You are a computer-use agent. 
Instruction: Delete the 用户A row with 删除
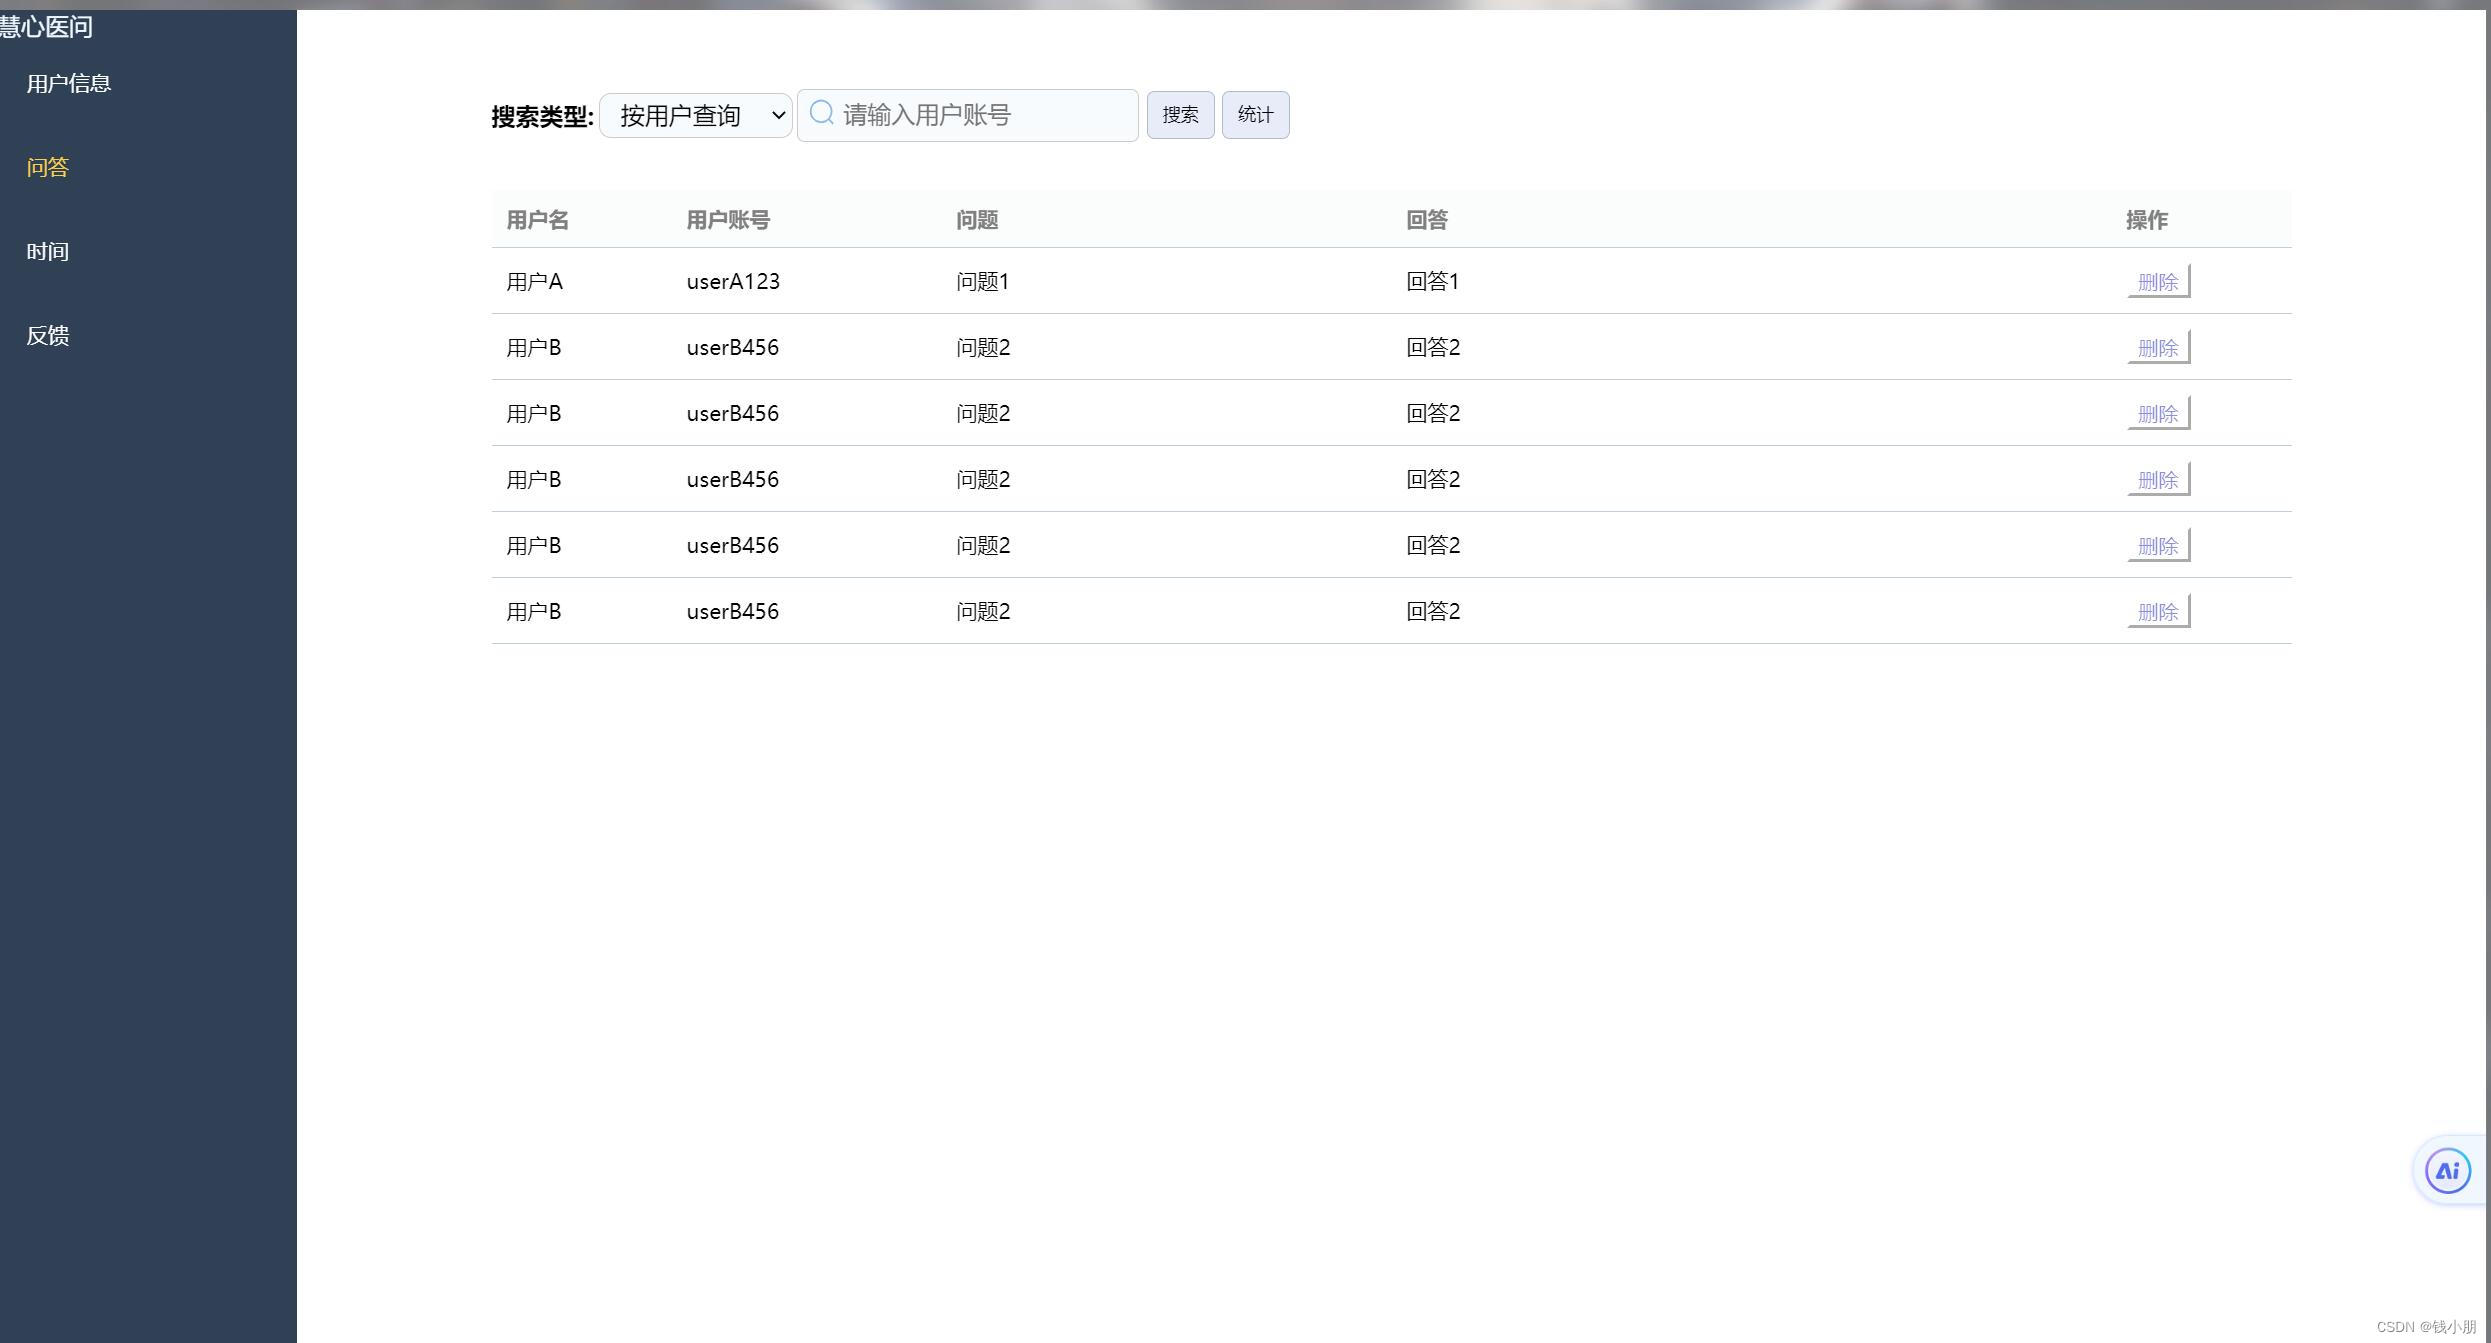click(x=2157, y=282)
